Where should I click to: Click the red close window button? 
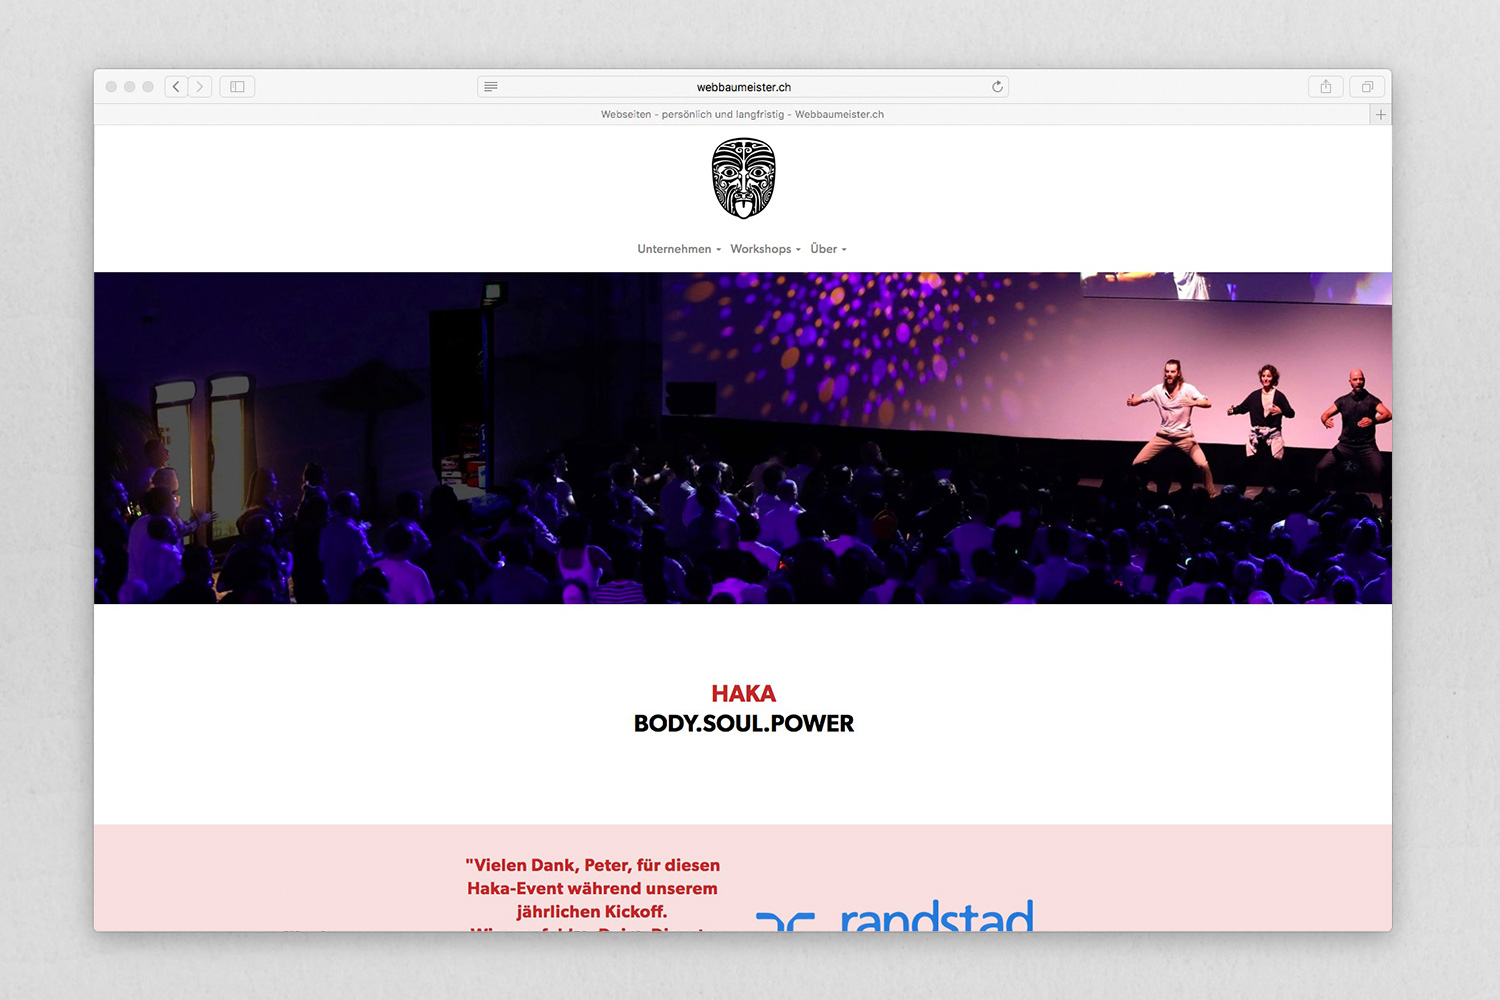coord(111,87)
